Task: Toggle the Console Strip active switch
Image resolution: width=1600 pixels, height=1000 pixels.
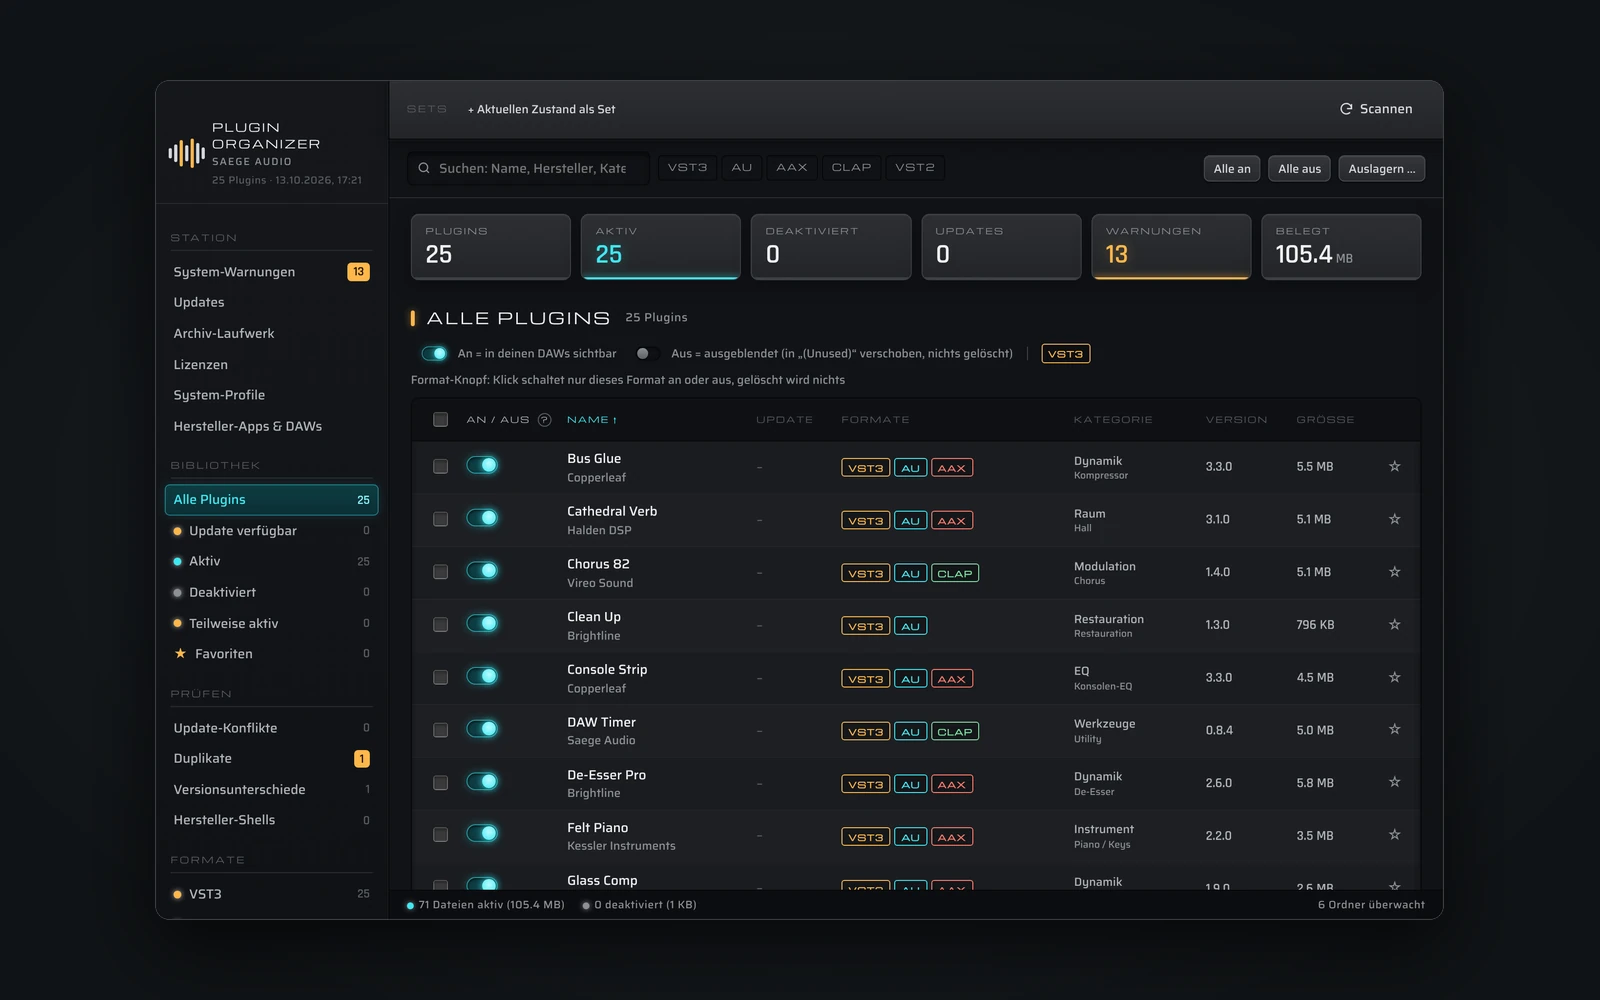Action: pyautogui.click(x=482, y=676)
